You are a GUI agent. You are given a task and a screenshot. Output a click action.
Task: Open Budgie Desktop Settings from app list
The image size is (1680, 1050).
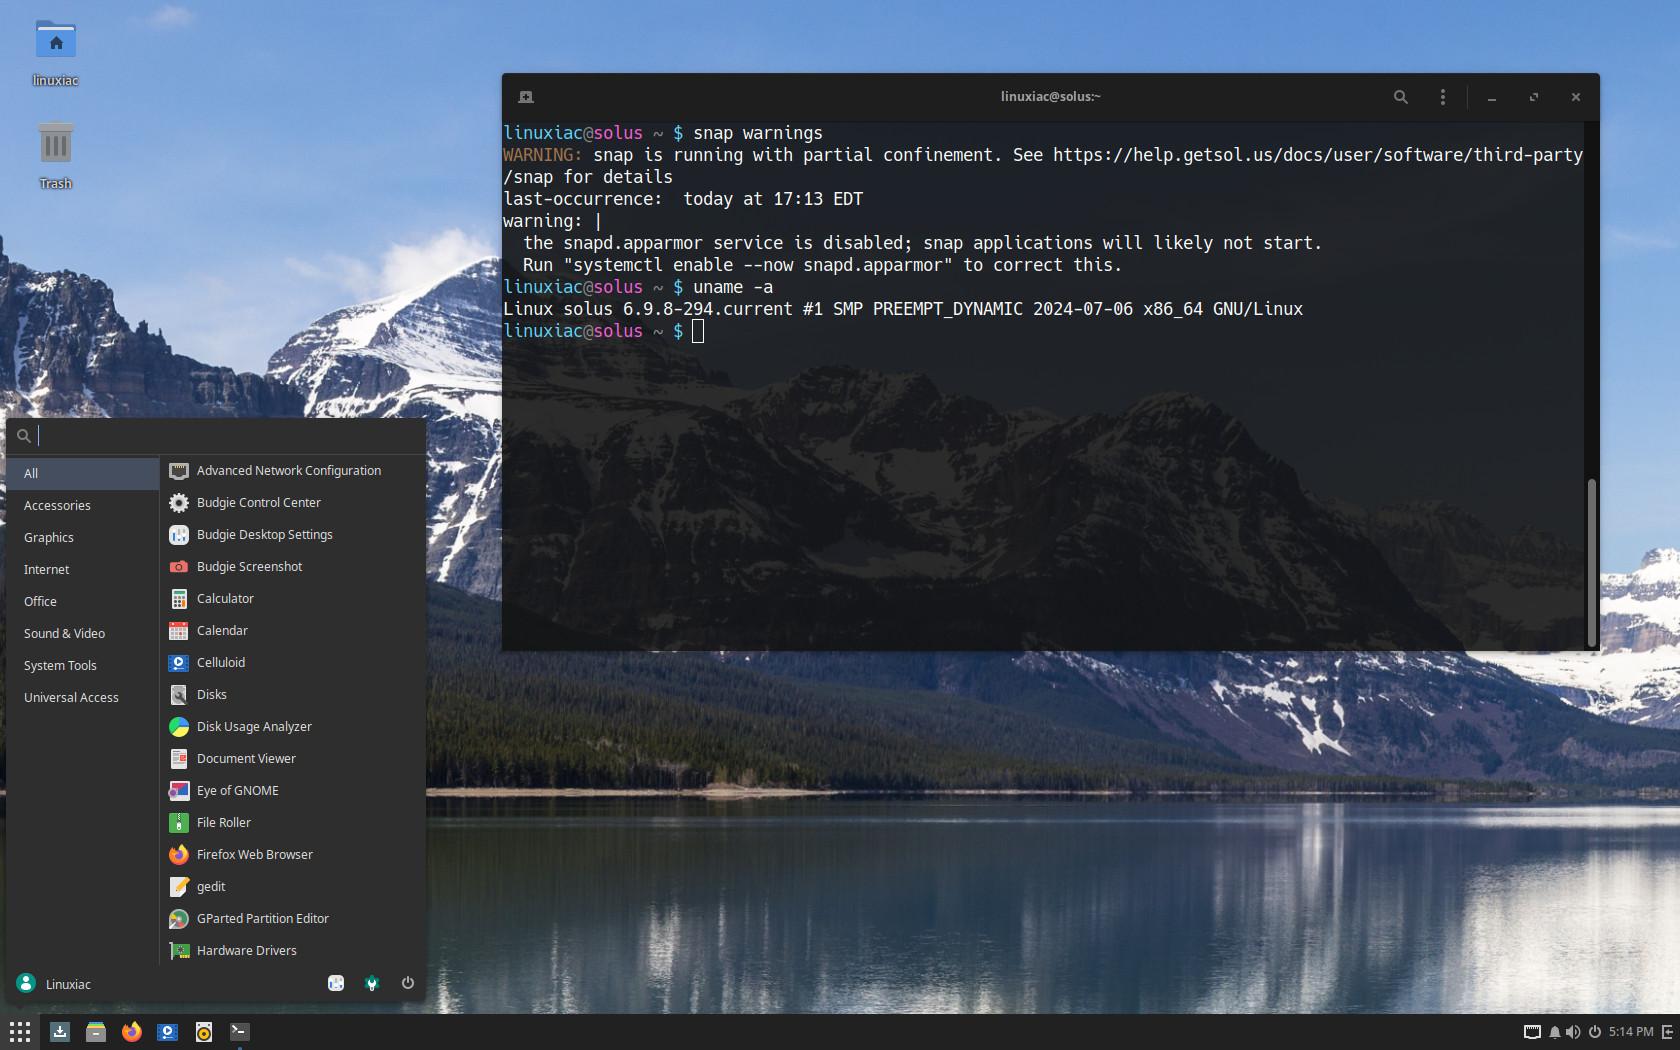coord(293,535)
